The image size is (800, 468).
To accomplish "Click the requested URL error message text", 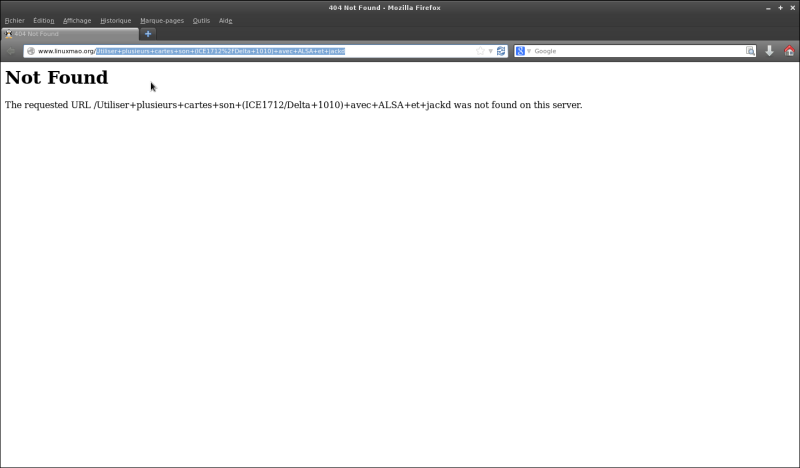I will (293, 105).
